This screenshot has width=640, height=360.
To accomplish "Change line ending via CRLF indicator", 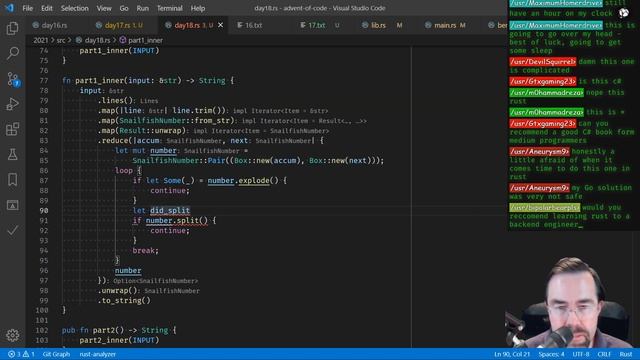I will tap(604, 354).
